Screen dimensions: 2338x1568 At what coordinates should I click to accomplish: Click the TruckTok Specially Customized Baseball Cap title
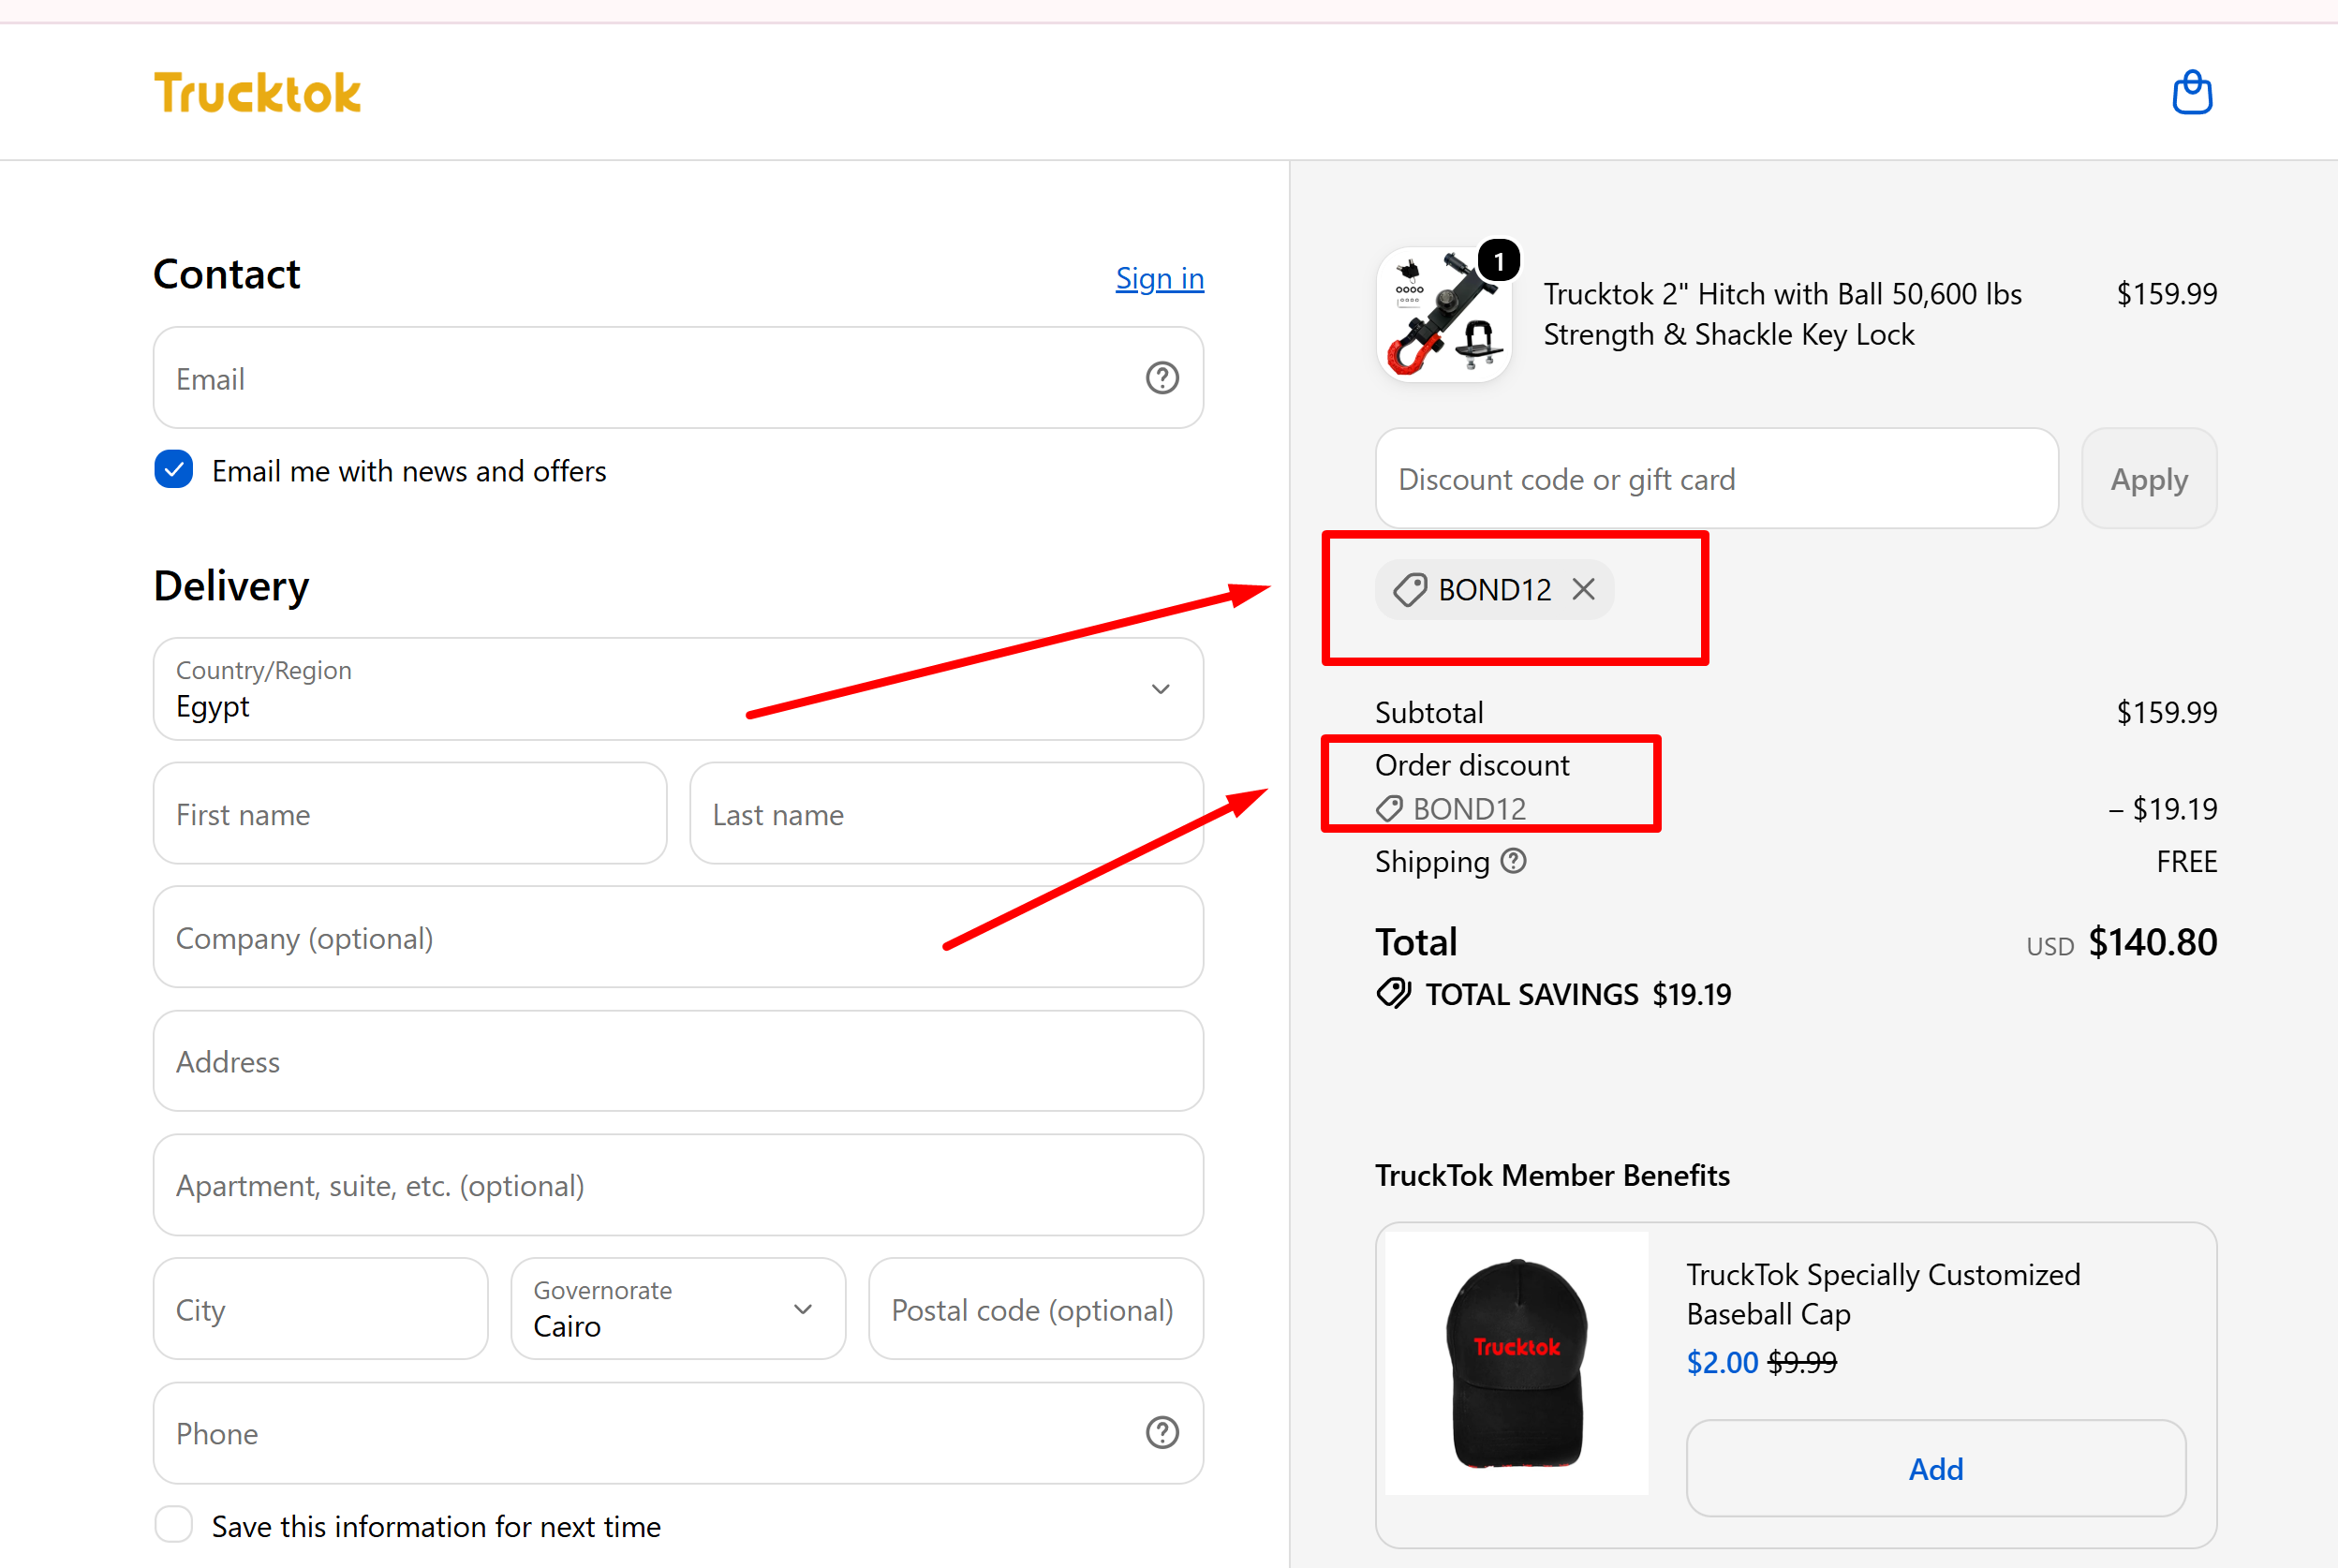[x=1883, y=1294]
